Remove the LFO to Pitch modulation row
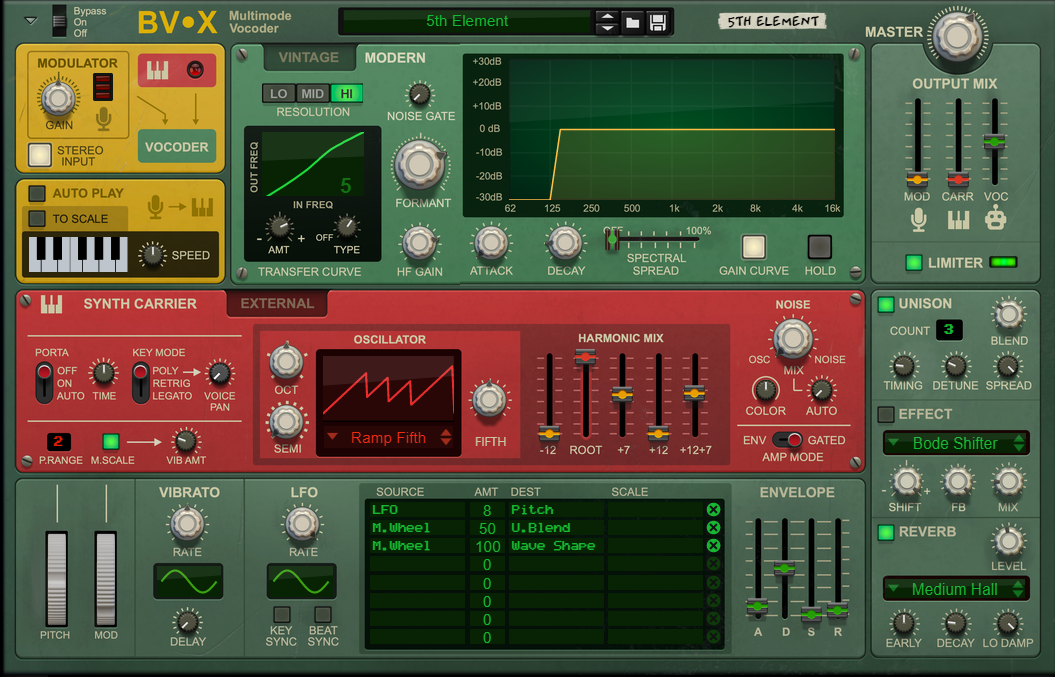This screenshot has width=1055, height=677. [713, 509]
